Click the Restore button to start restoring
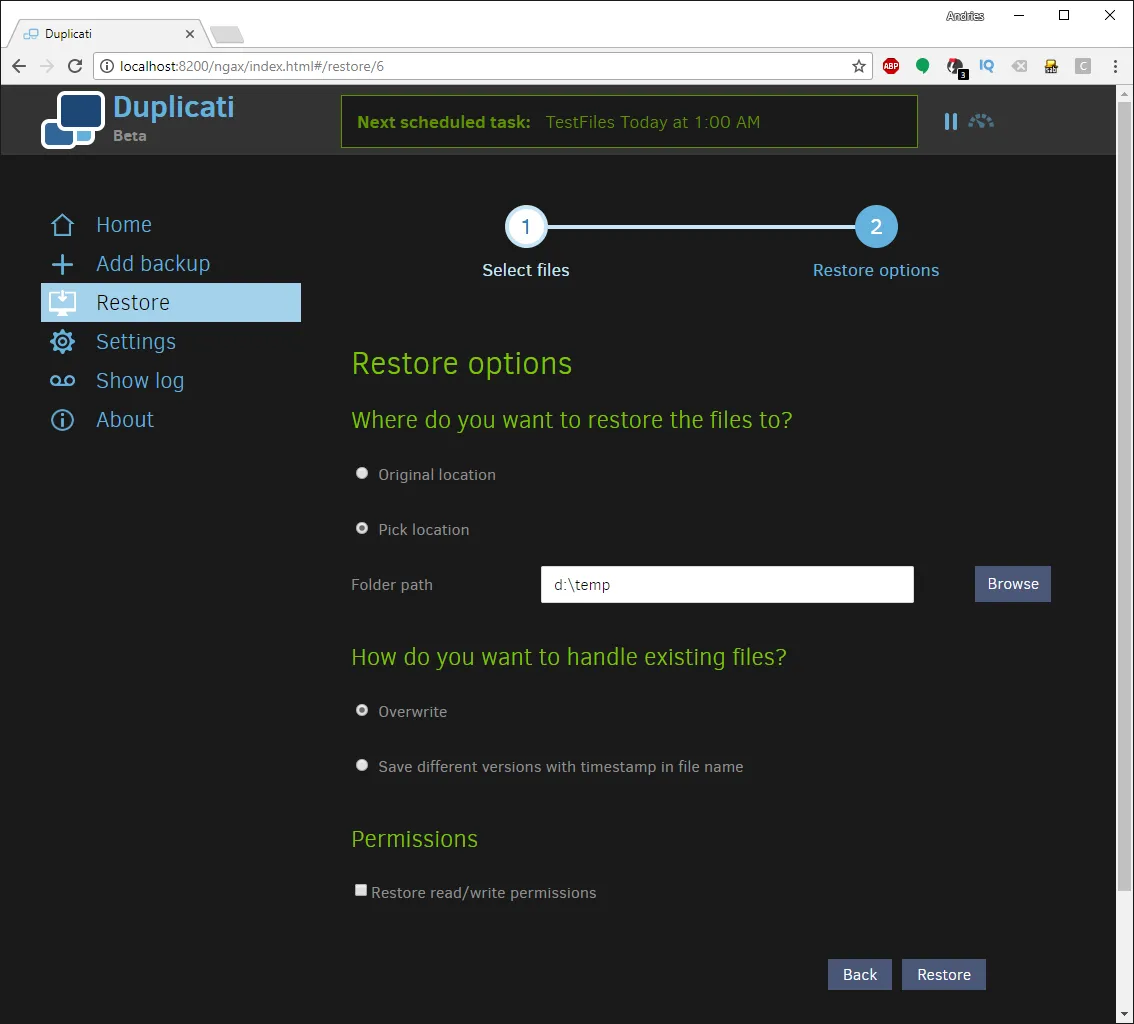This screenshot has width=1134, height=1024. (x=944, y=975)
